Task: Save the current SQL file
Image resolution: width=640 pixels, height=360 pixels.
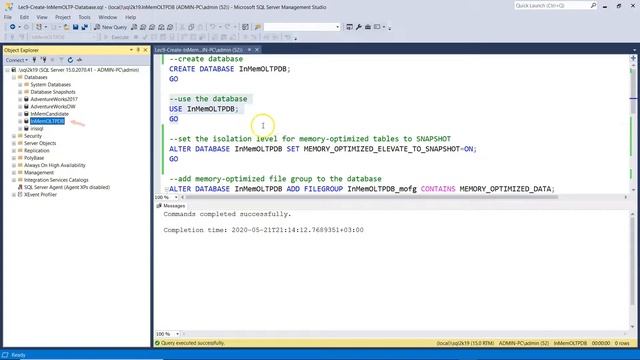Action: [x=76, y=27]
